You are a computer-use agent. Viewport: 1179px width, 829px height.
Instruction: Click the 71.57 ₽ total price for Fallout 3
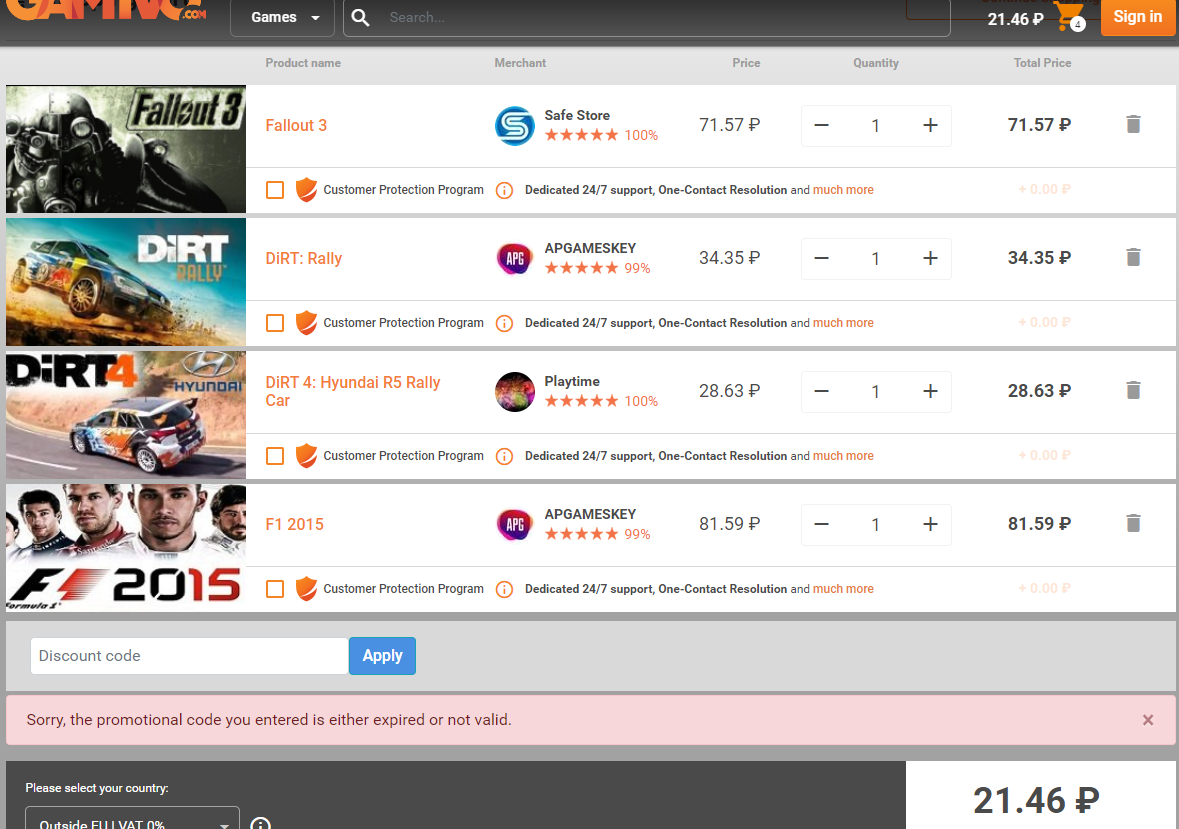click(1039, 125)
